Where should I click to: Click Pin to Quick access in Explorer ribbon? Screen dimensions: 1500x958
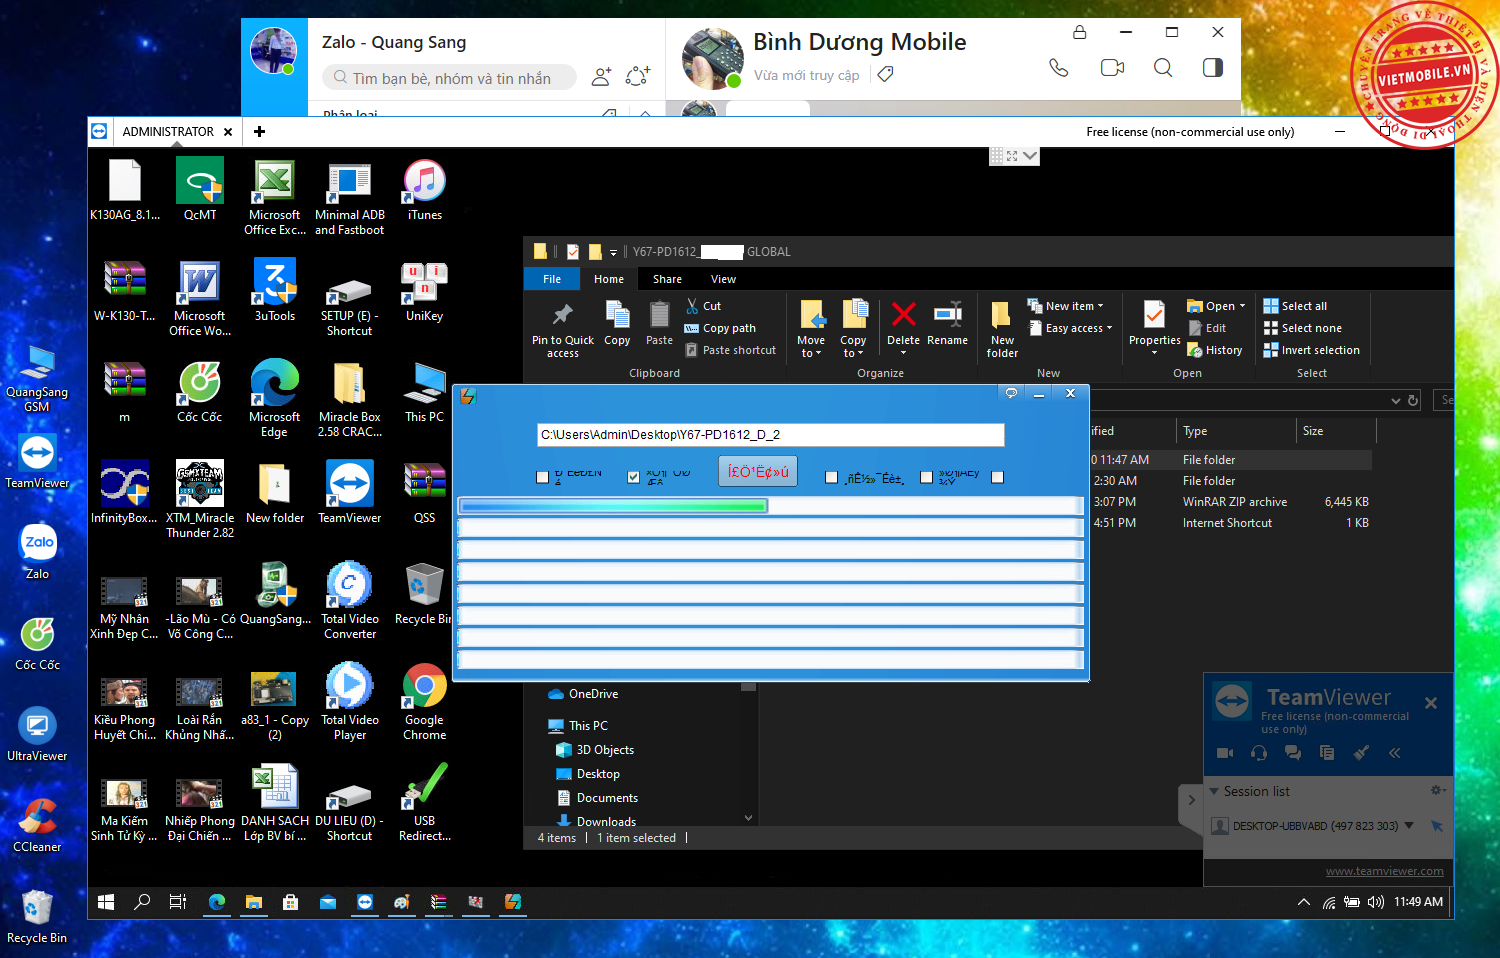(563, 329)
